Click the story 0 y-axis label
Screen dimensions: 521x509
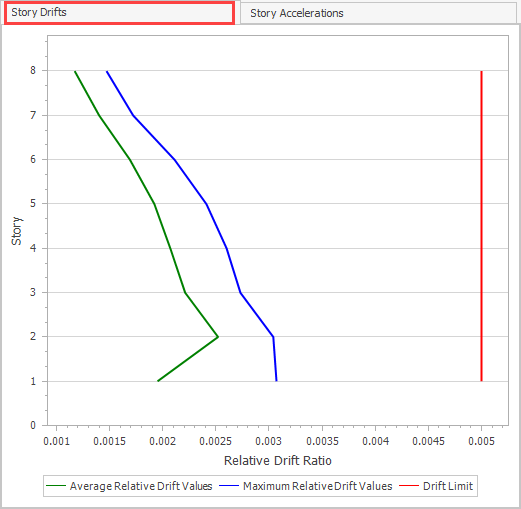pos(33,425)
